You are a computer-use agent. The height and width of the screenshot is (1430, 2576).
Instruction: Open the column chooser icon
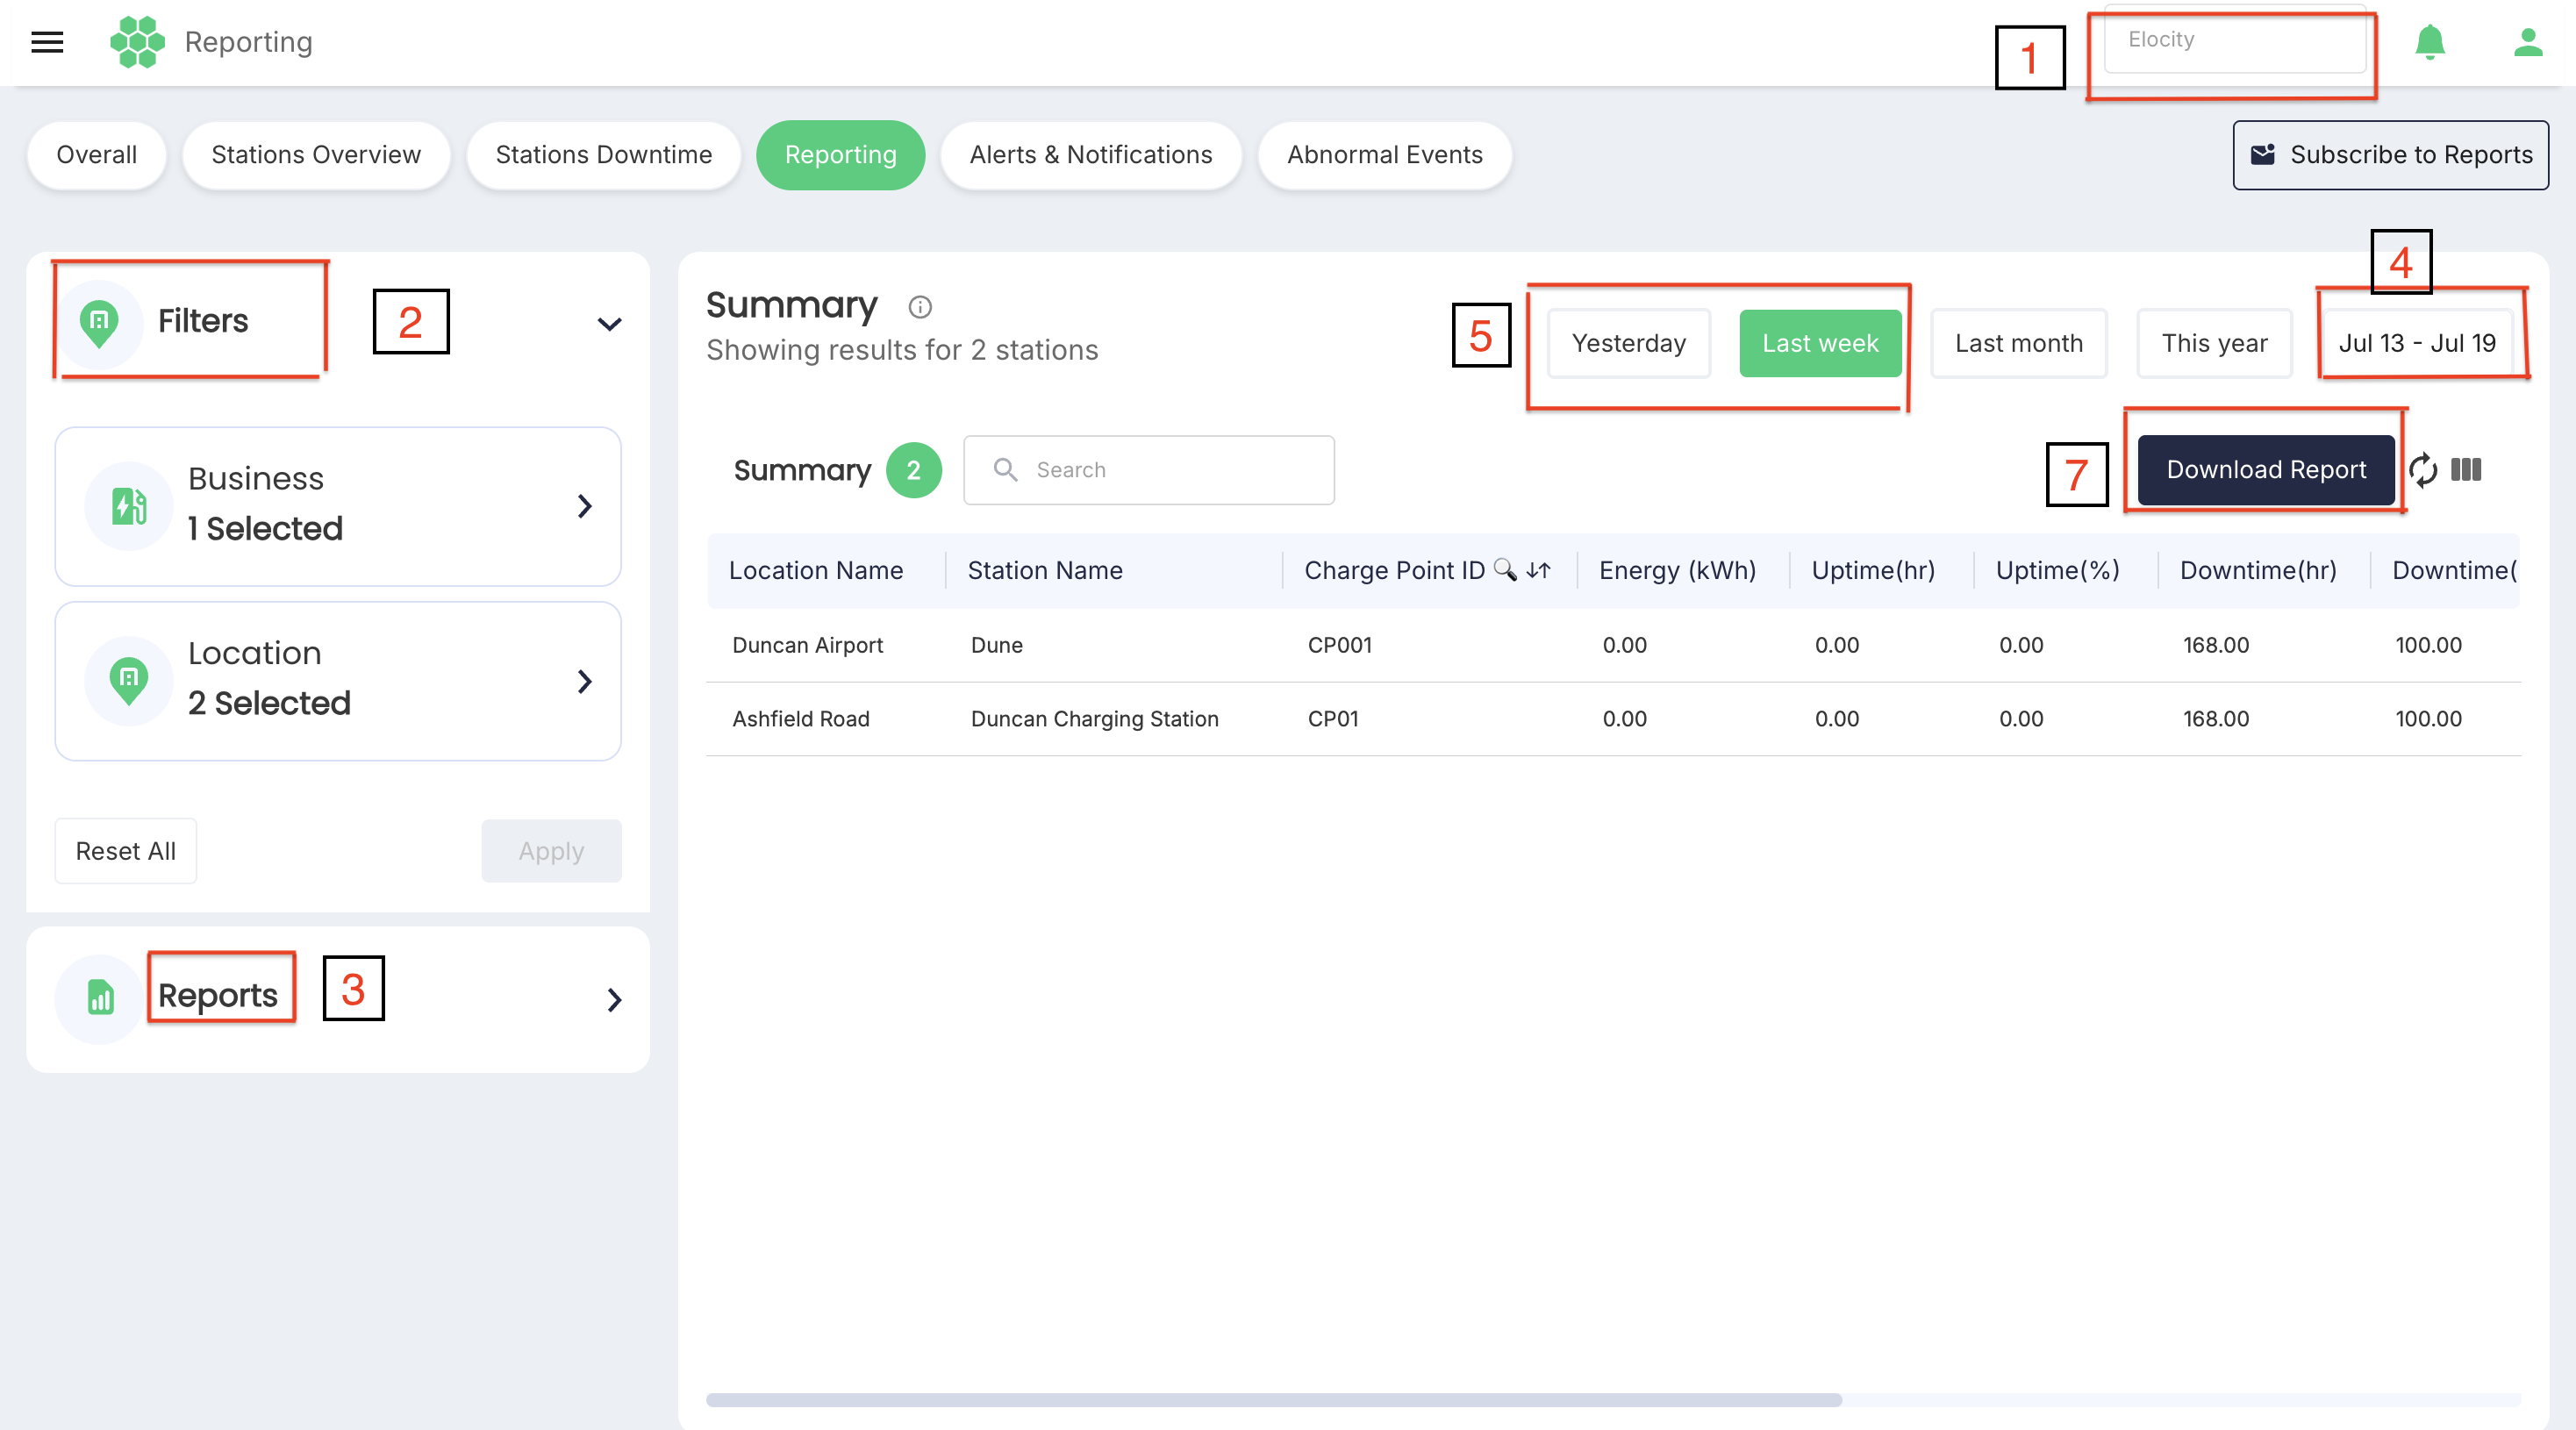point(2466,470)
